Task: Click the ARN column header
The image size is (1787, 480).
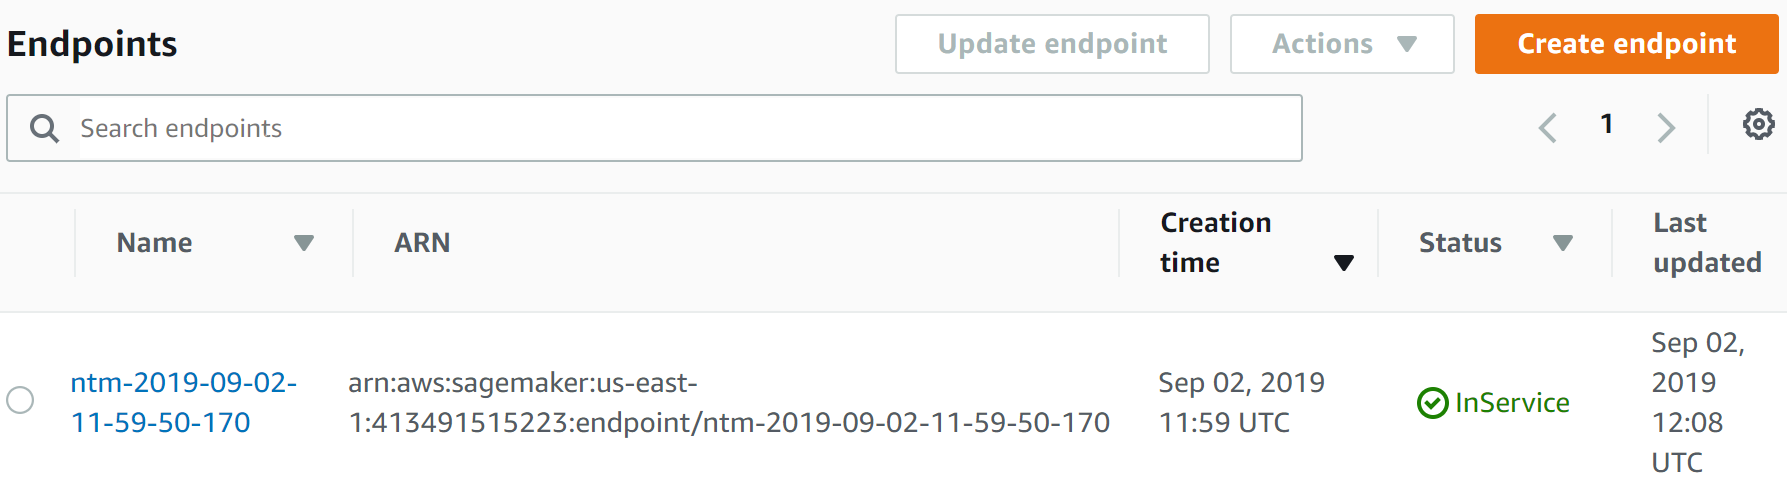Action: (422, 243)
